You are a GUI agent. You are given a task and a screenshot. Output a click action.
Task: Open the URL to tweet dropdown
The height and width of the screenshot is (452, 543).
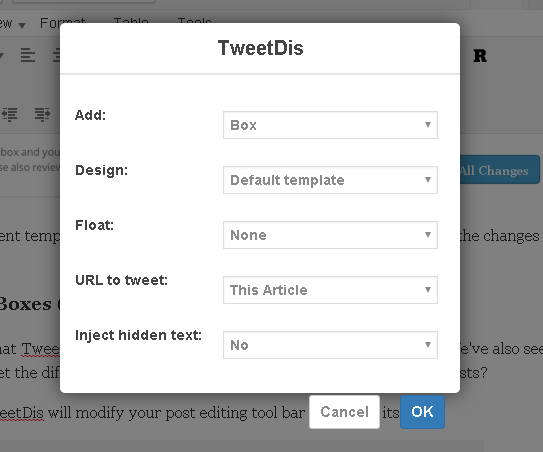[330, 290]
